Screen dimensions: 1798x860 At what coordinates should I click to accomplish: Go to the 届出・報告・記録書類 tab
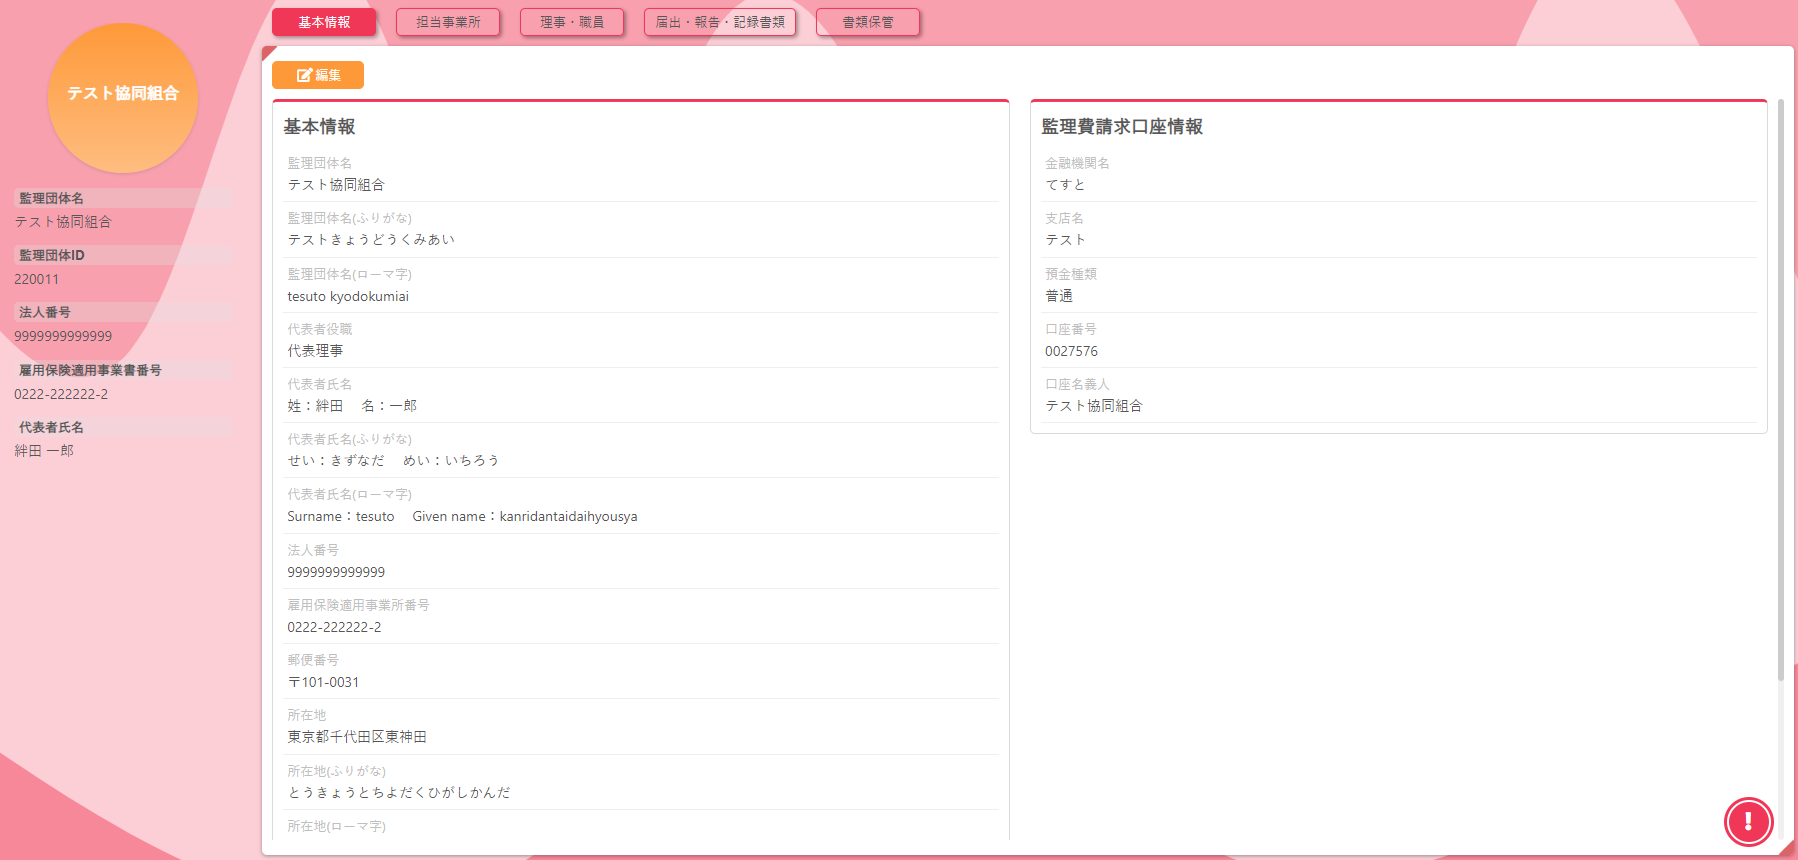(x=720, y=22)
